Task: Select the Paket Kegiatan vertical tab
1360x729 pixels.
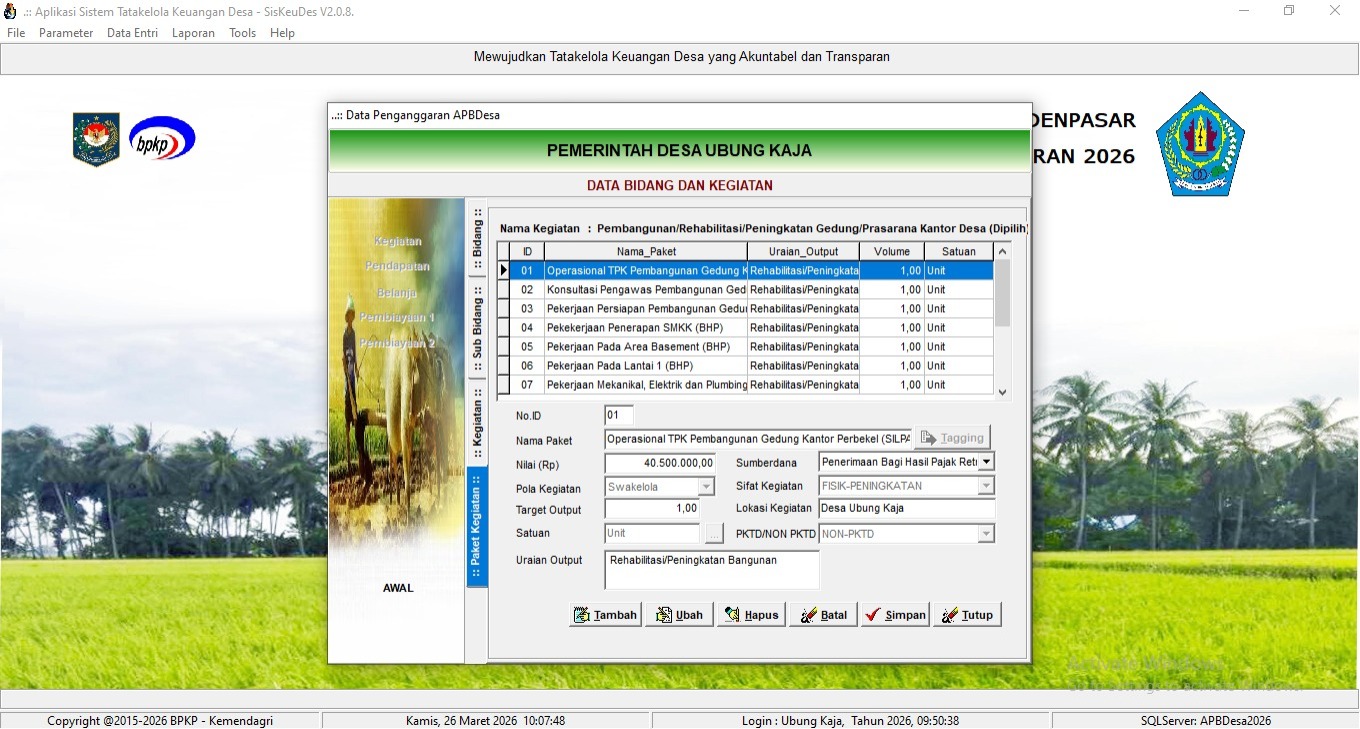Action: point(477,526)
